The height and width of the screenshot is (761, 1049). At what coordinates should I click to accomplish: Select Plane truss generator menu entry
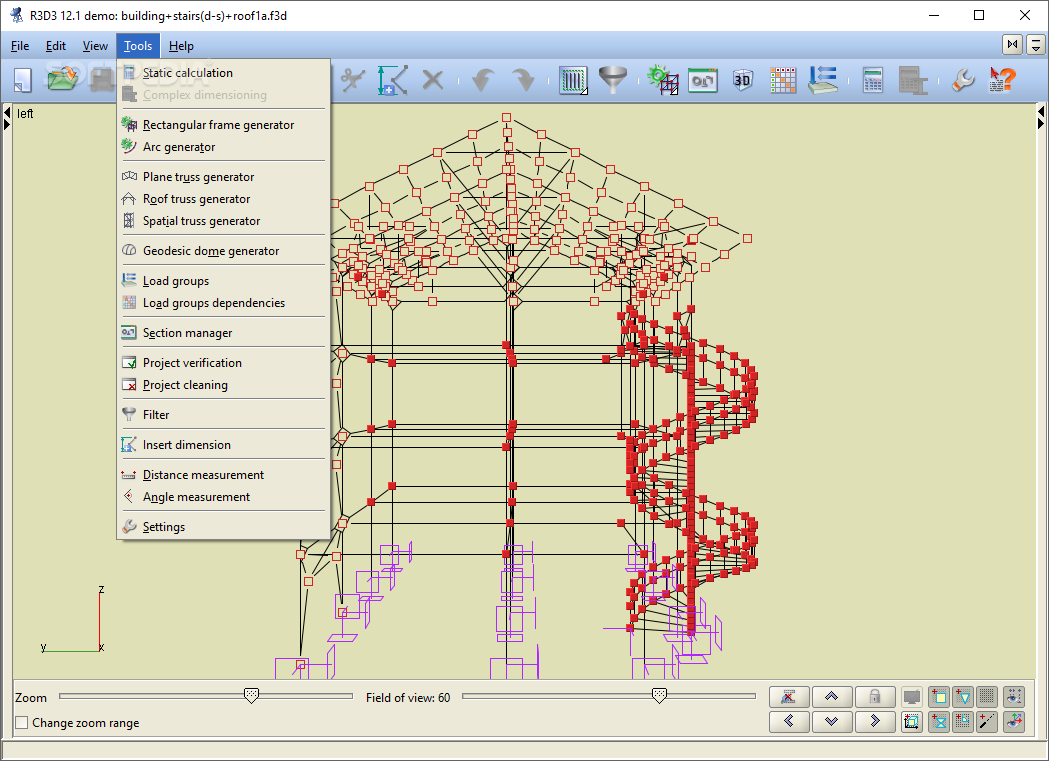point(223,177)
